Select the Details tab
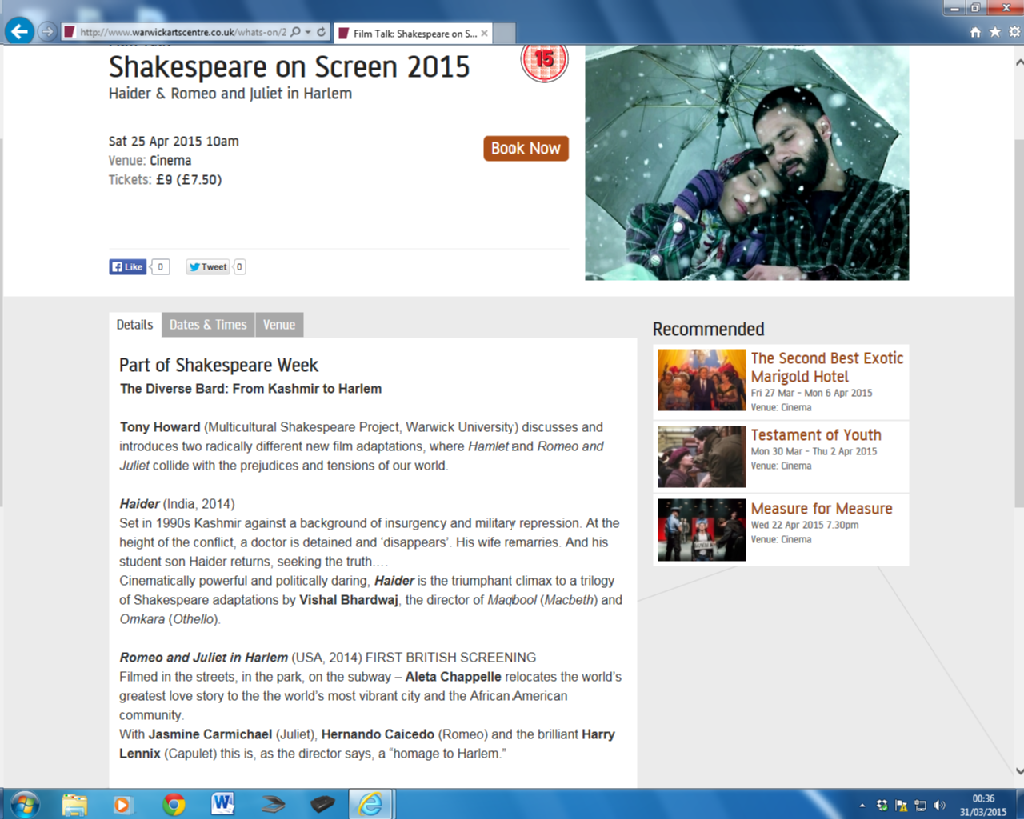The height and width of the screenshot is (819, 1024). pyautogui.click(x=135, y=325)
